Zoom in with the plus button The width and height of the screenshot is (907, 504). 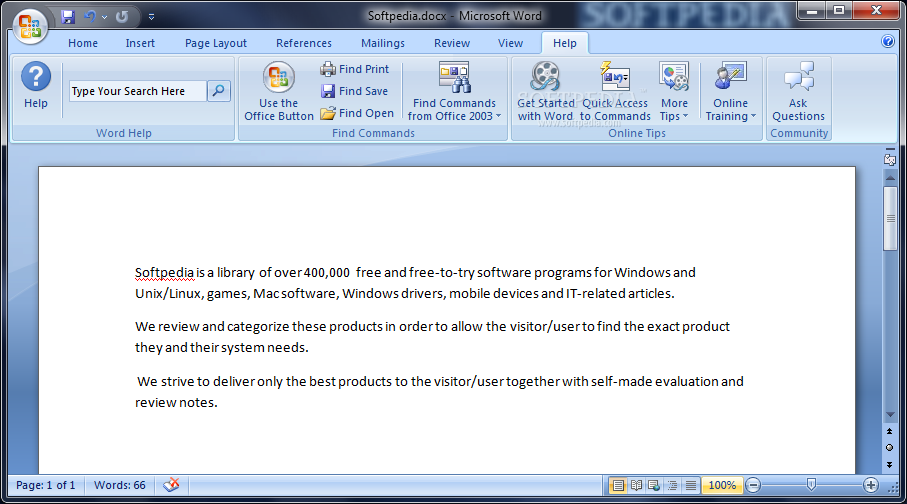[x=871, y=485]
